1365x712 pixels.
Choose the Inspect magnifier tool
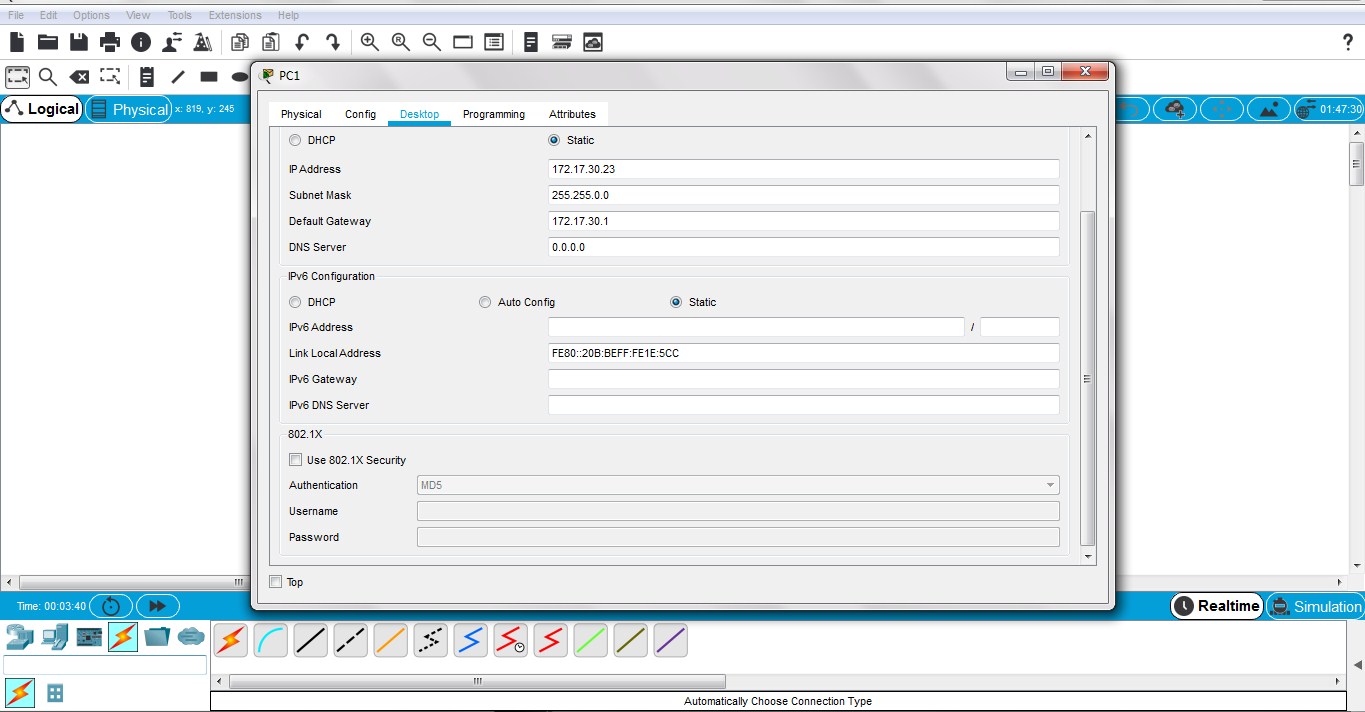point(48,77)
